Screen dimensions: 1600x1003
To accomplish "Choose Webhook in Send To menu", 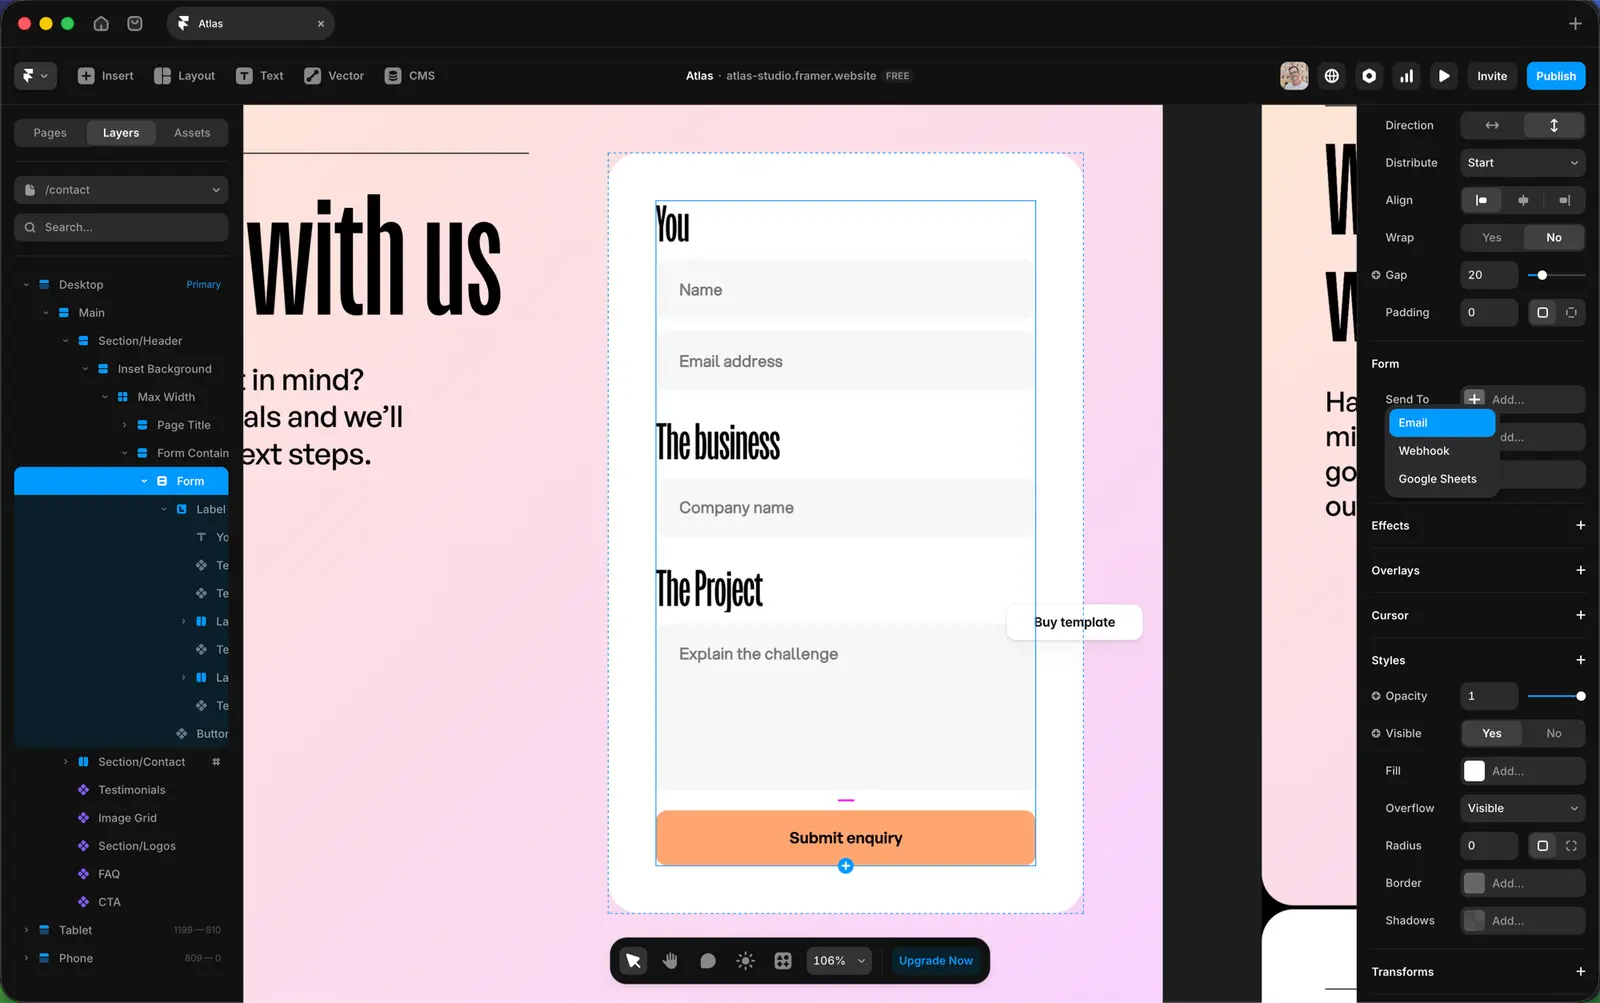I will [x=1442, y=451].
